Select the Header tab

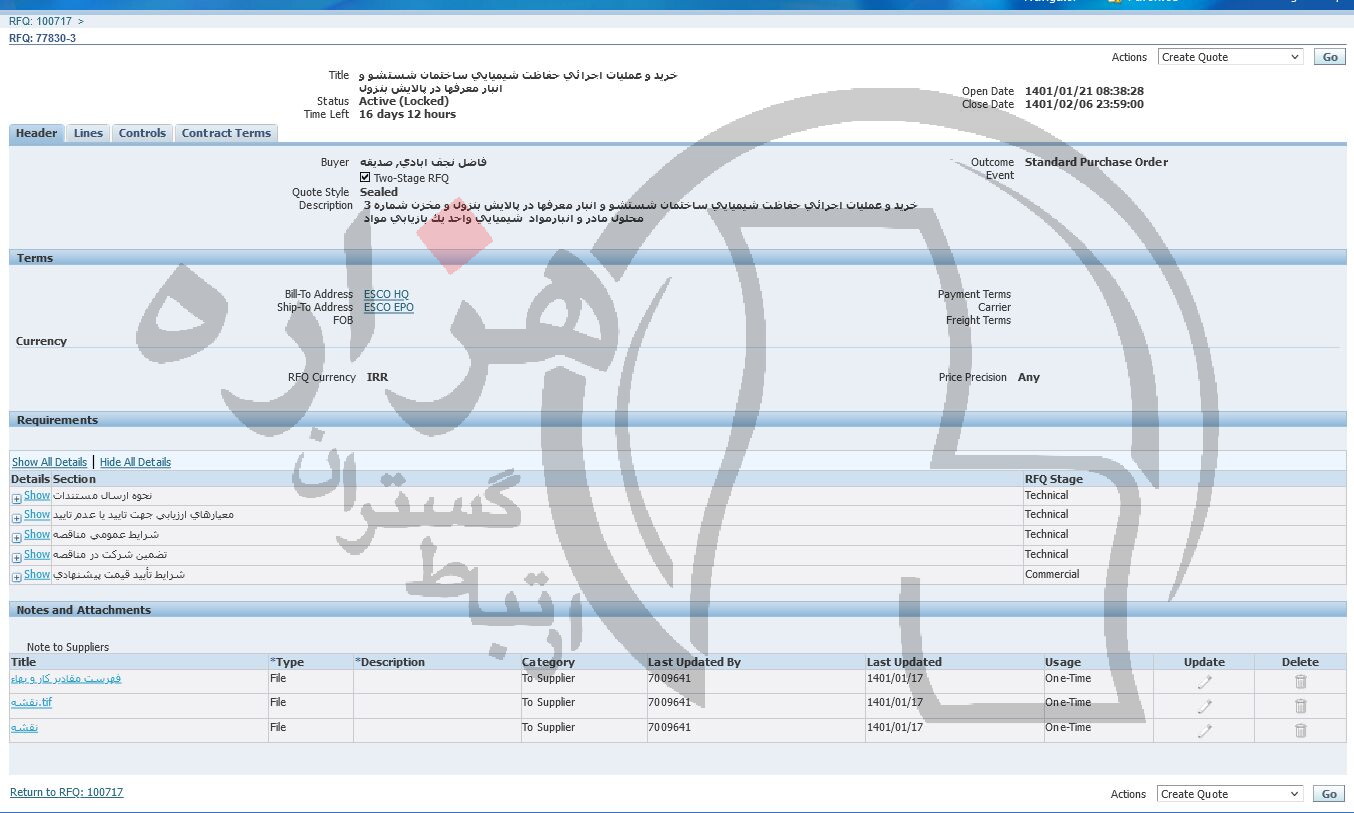click(37, 133)
